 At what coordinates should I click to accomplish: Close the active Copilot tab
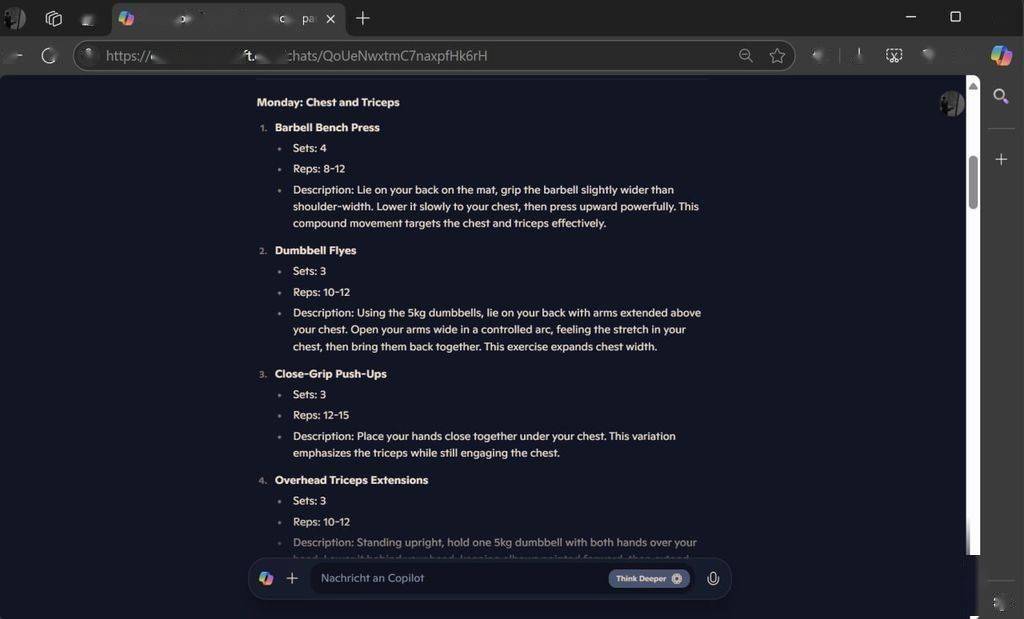[330, 19]
